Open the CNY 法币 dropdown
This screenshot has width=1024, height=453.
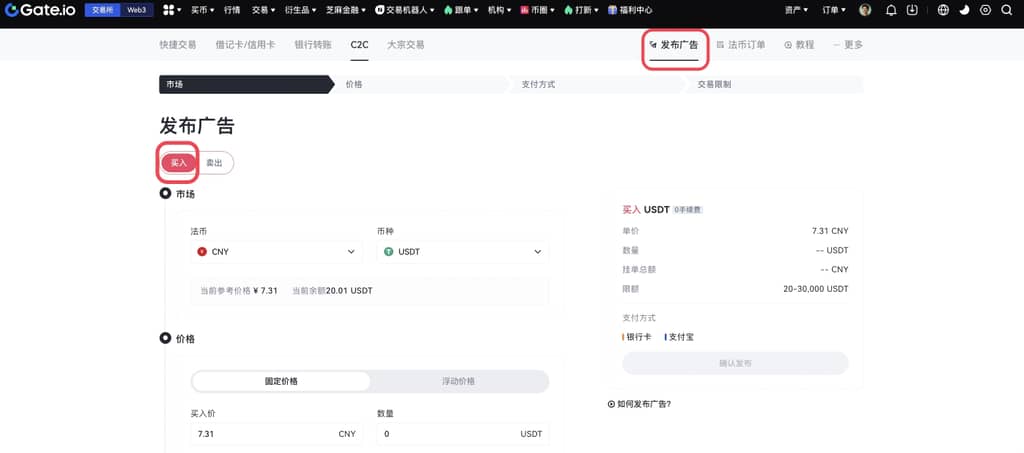pos(276,252)
